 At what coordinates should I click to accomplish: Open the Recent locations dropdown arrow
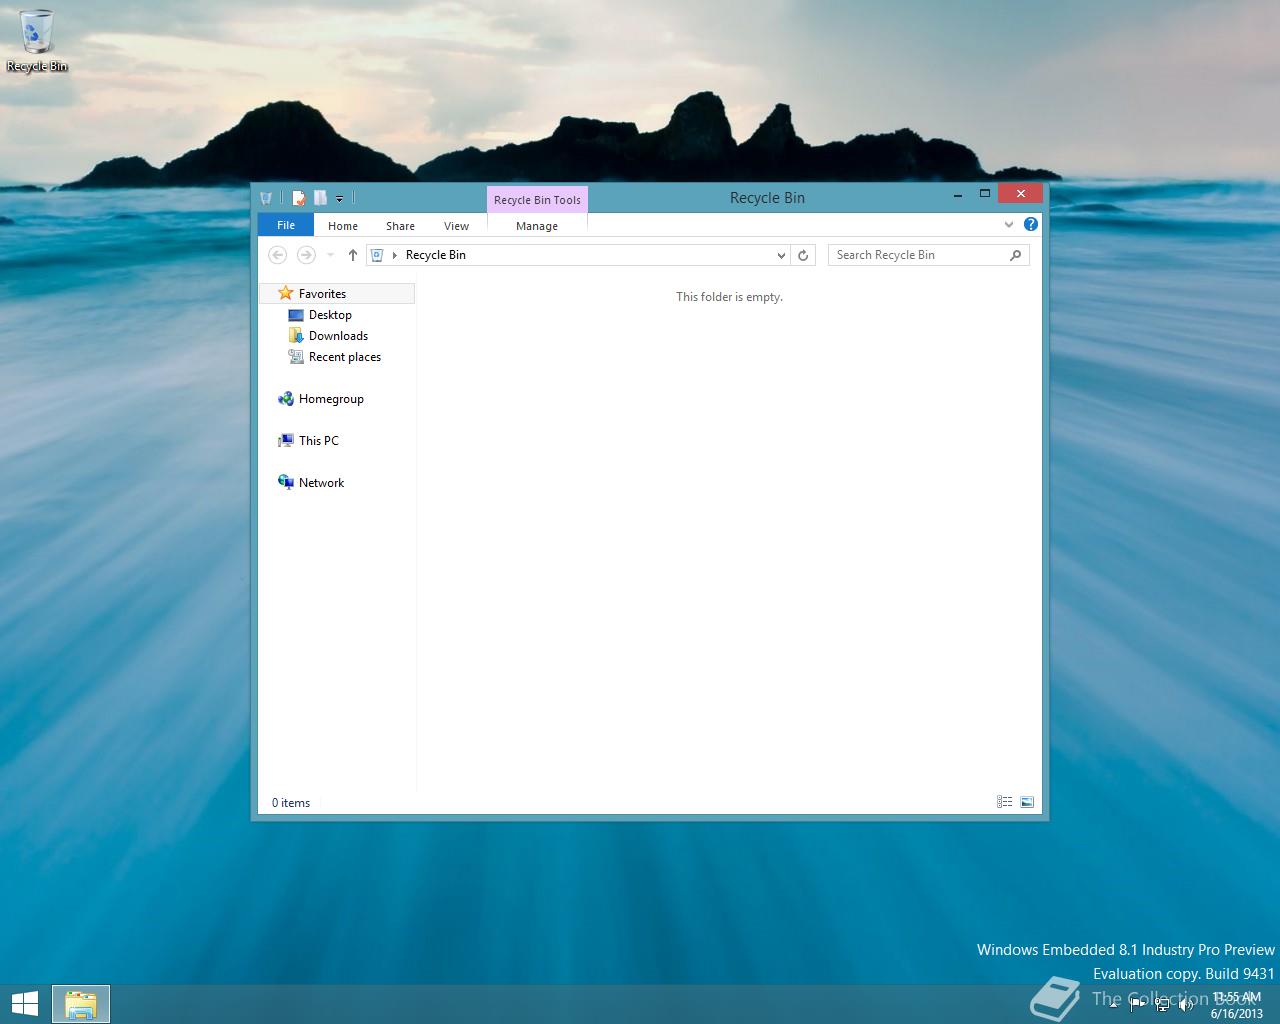330,256
